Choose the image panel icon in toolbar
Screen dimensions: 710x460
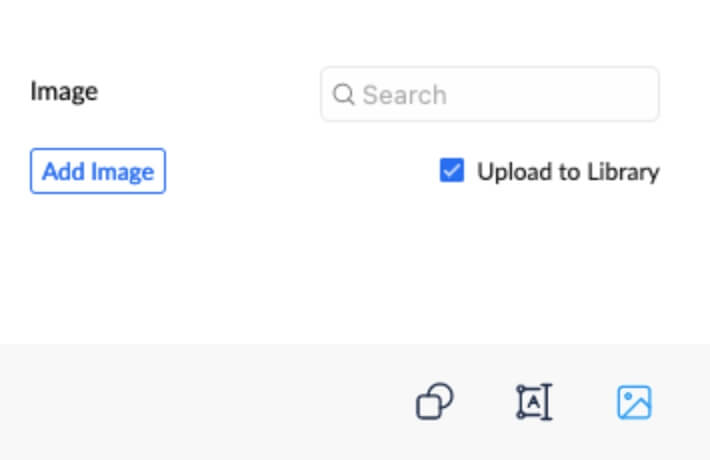coord(634,402)
